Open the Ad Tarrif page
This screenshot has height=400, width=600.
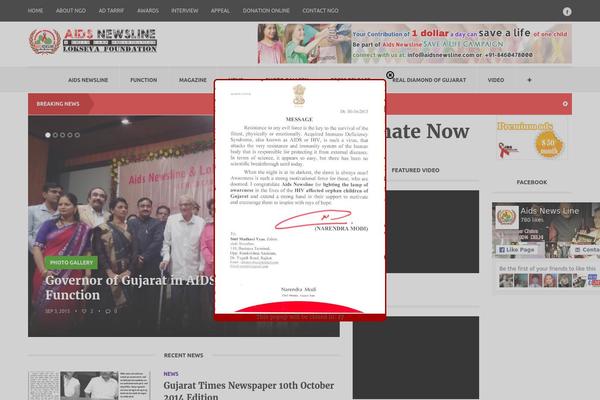[x=111, y=11]
